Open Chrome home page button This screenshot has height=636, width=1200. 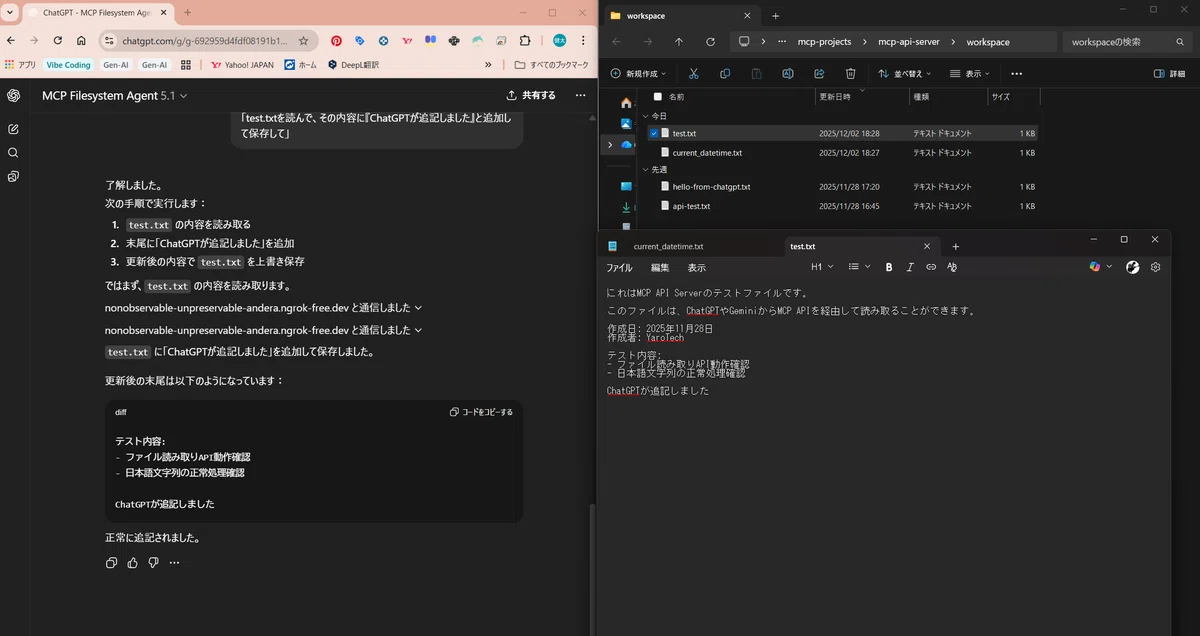pyautogui.click(x=80, y=41)
